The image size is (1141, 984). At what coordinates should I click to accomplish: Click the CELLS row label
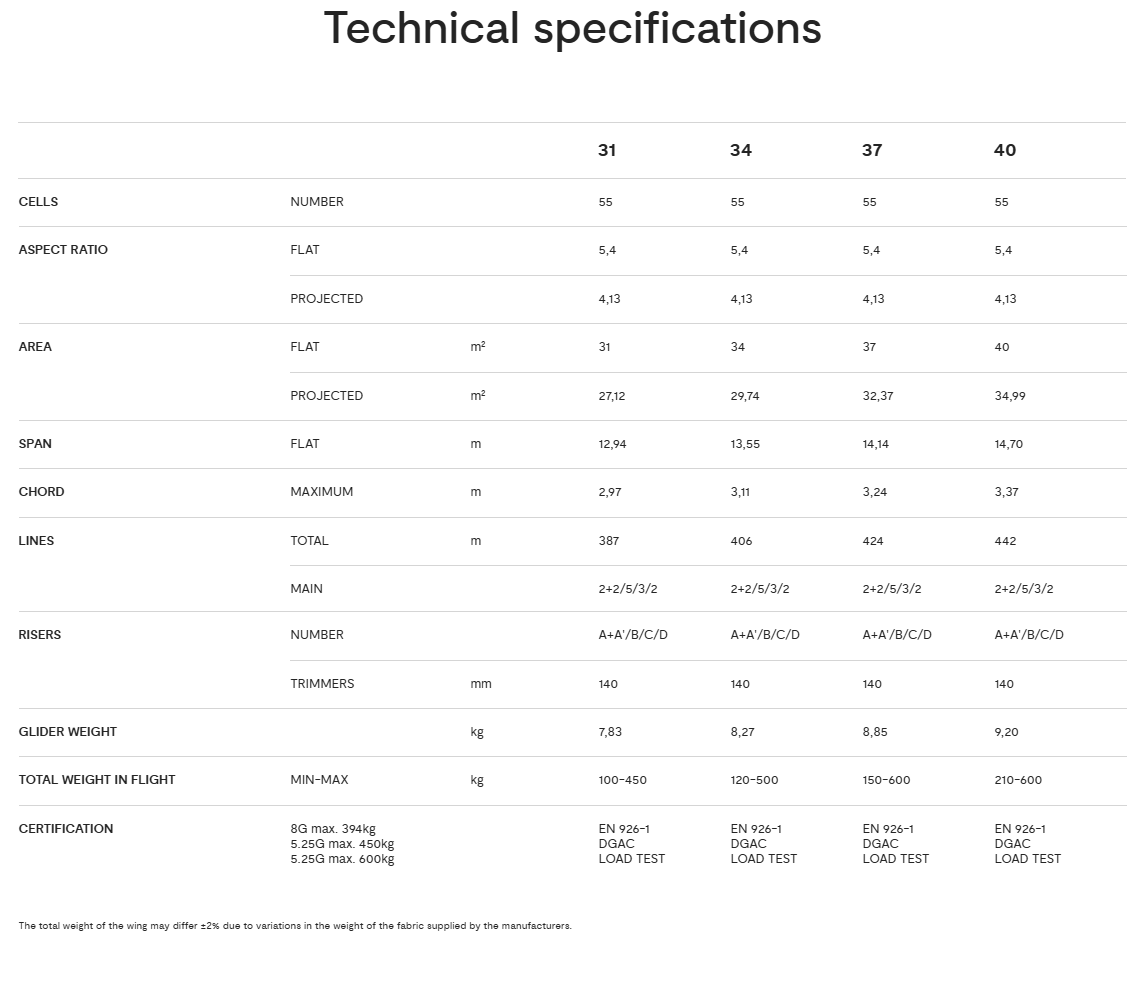pos(38,202)
